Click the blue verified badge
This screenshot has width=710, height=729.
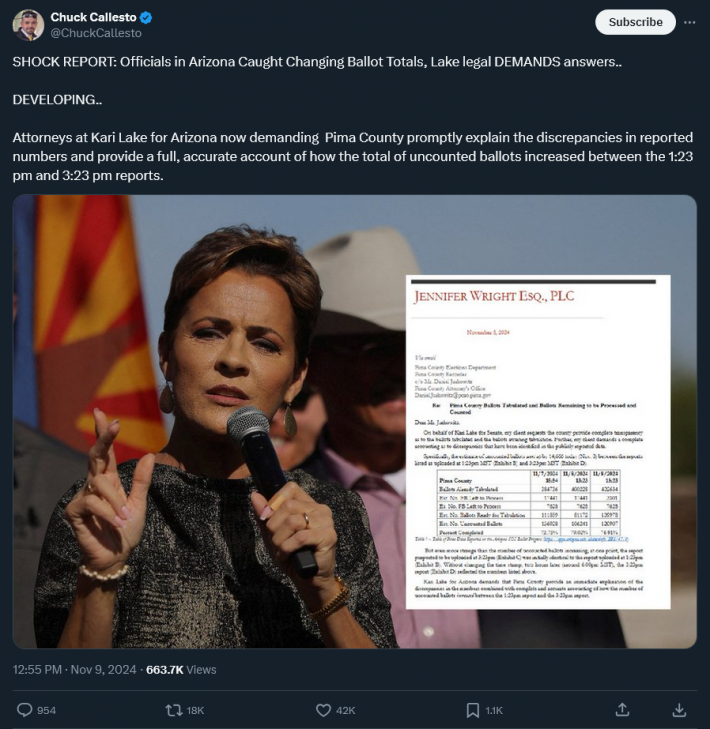pyautogui.click(x=146, y=18)
